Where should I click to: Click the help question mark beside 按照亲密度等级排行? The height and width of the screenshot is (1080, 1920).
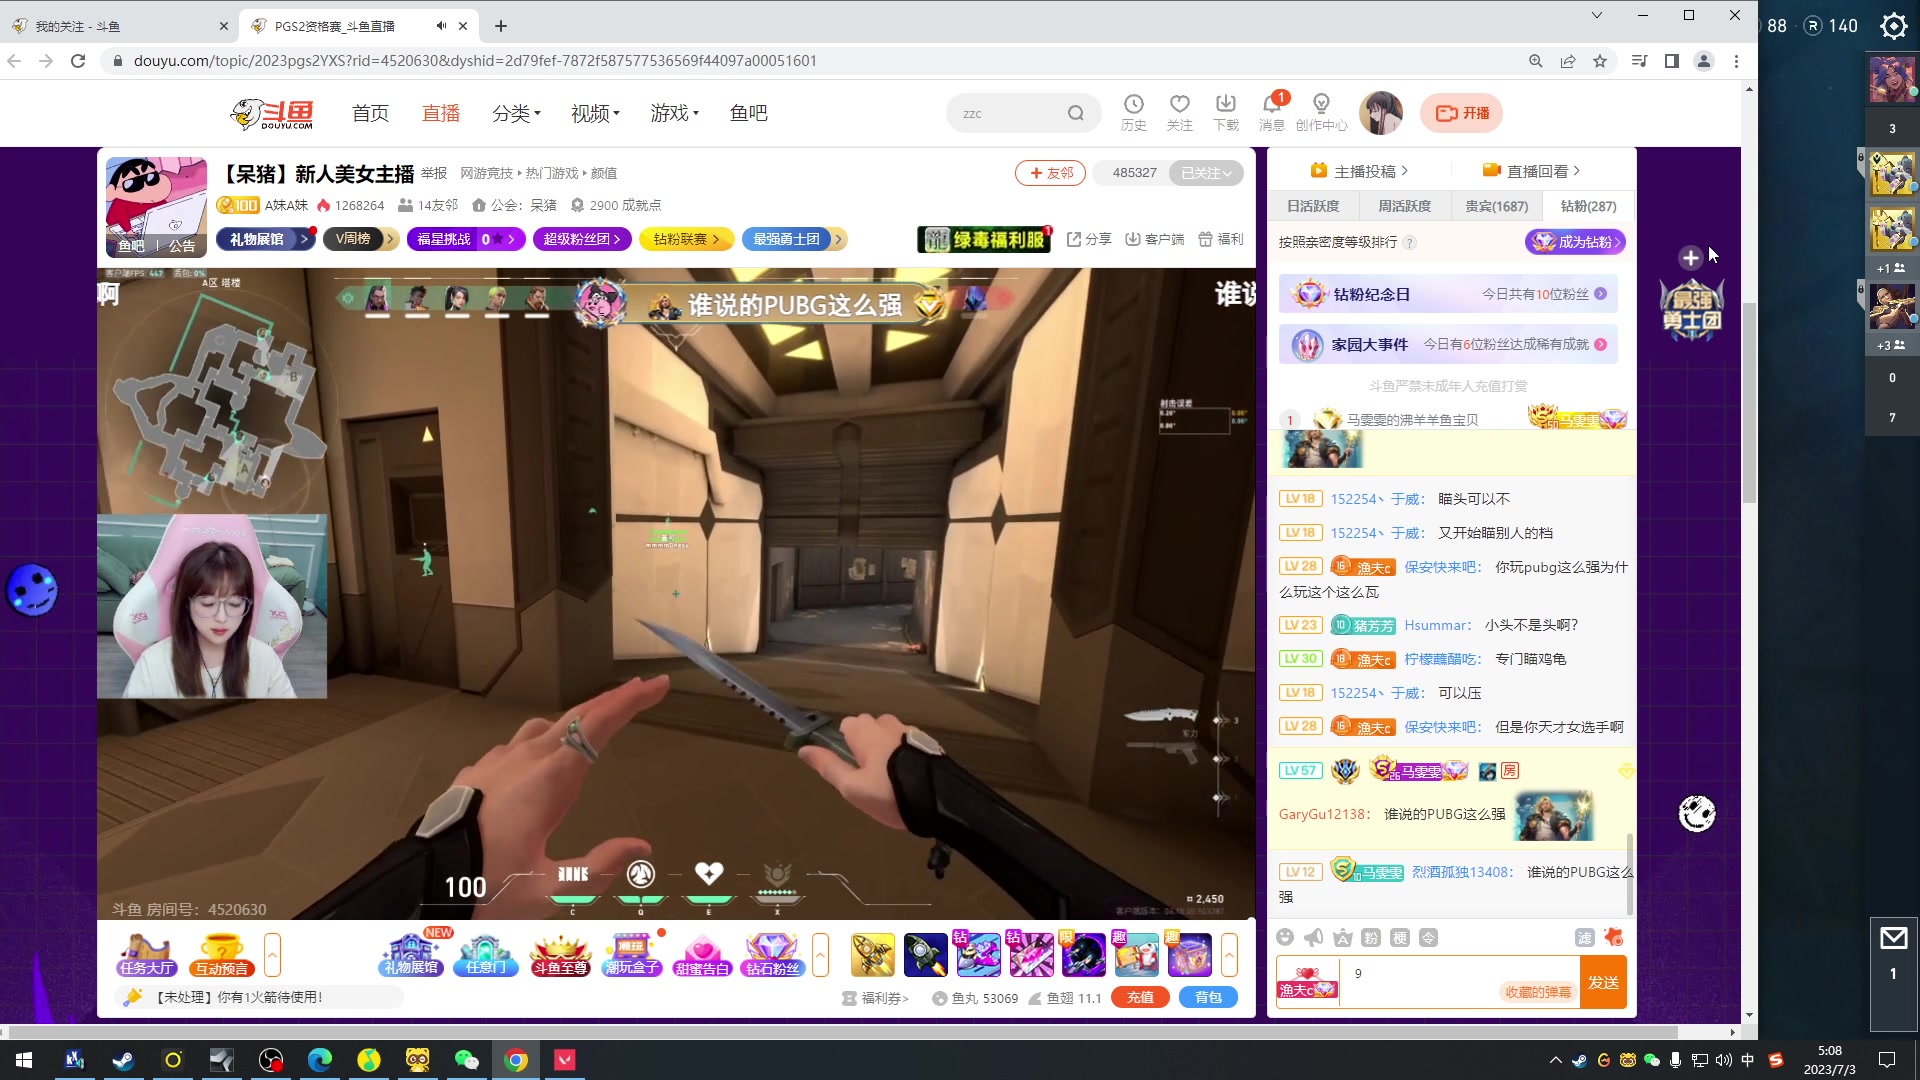(x=1409, y=242)
